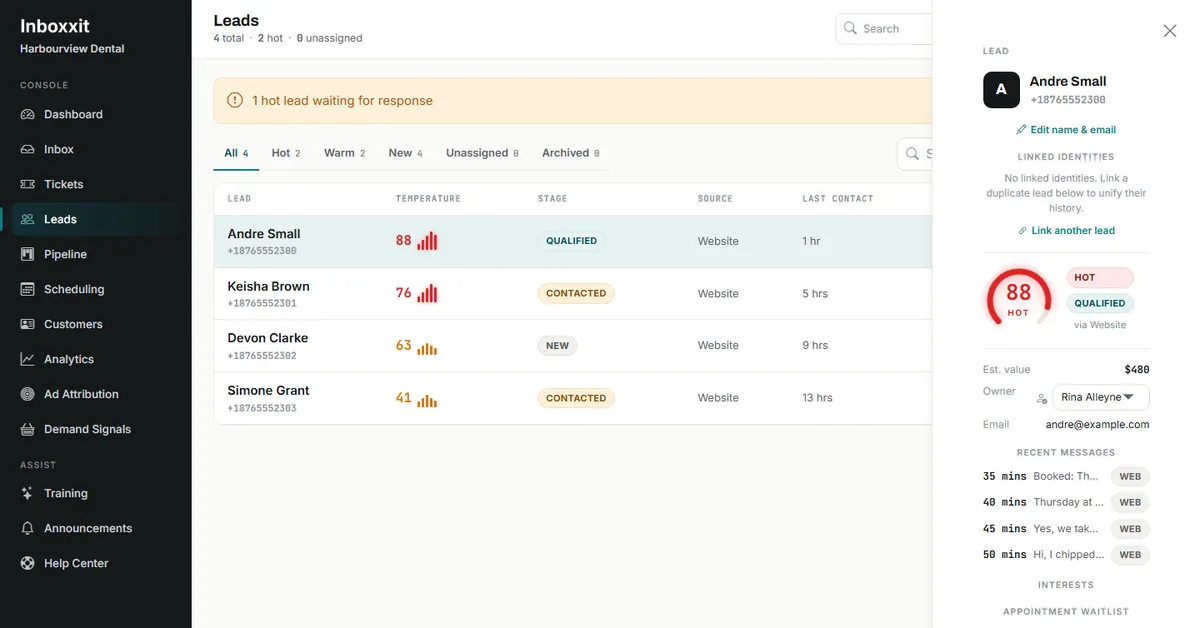Click CONTACTED badge in Keisha Brown row

[x=576, y=293]
